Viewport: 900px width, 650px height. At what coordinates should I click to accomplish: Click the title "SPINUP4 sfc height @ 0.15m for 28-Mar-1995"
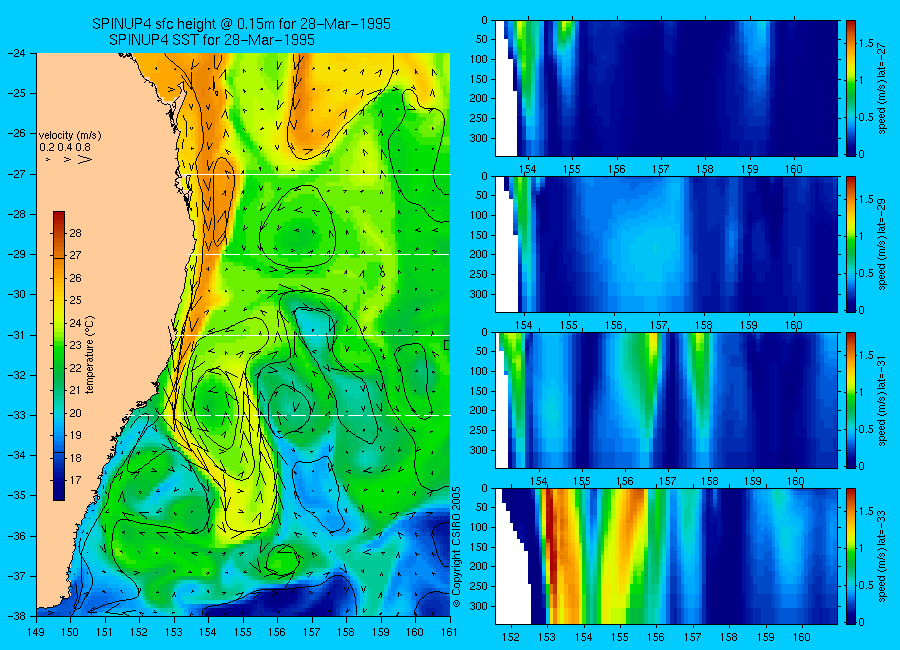(x=241, y=24)
